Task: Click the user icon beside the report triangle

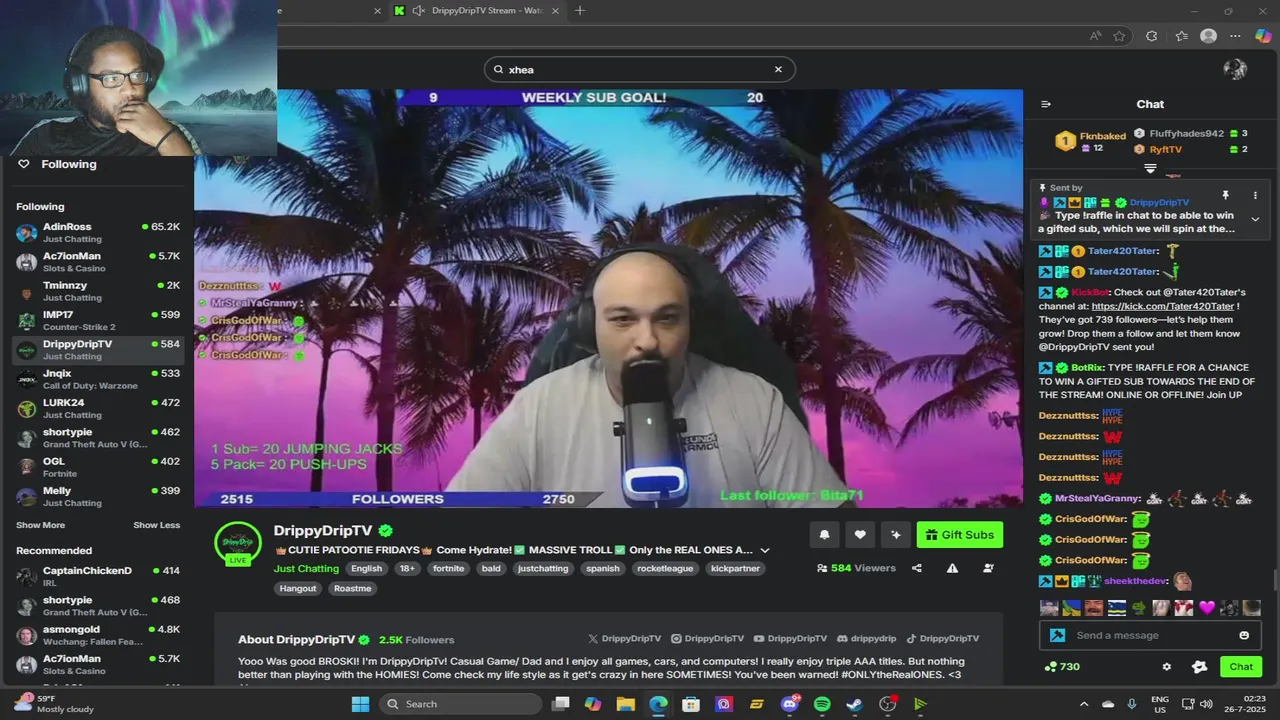Action: point(988,568)
